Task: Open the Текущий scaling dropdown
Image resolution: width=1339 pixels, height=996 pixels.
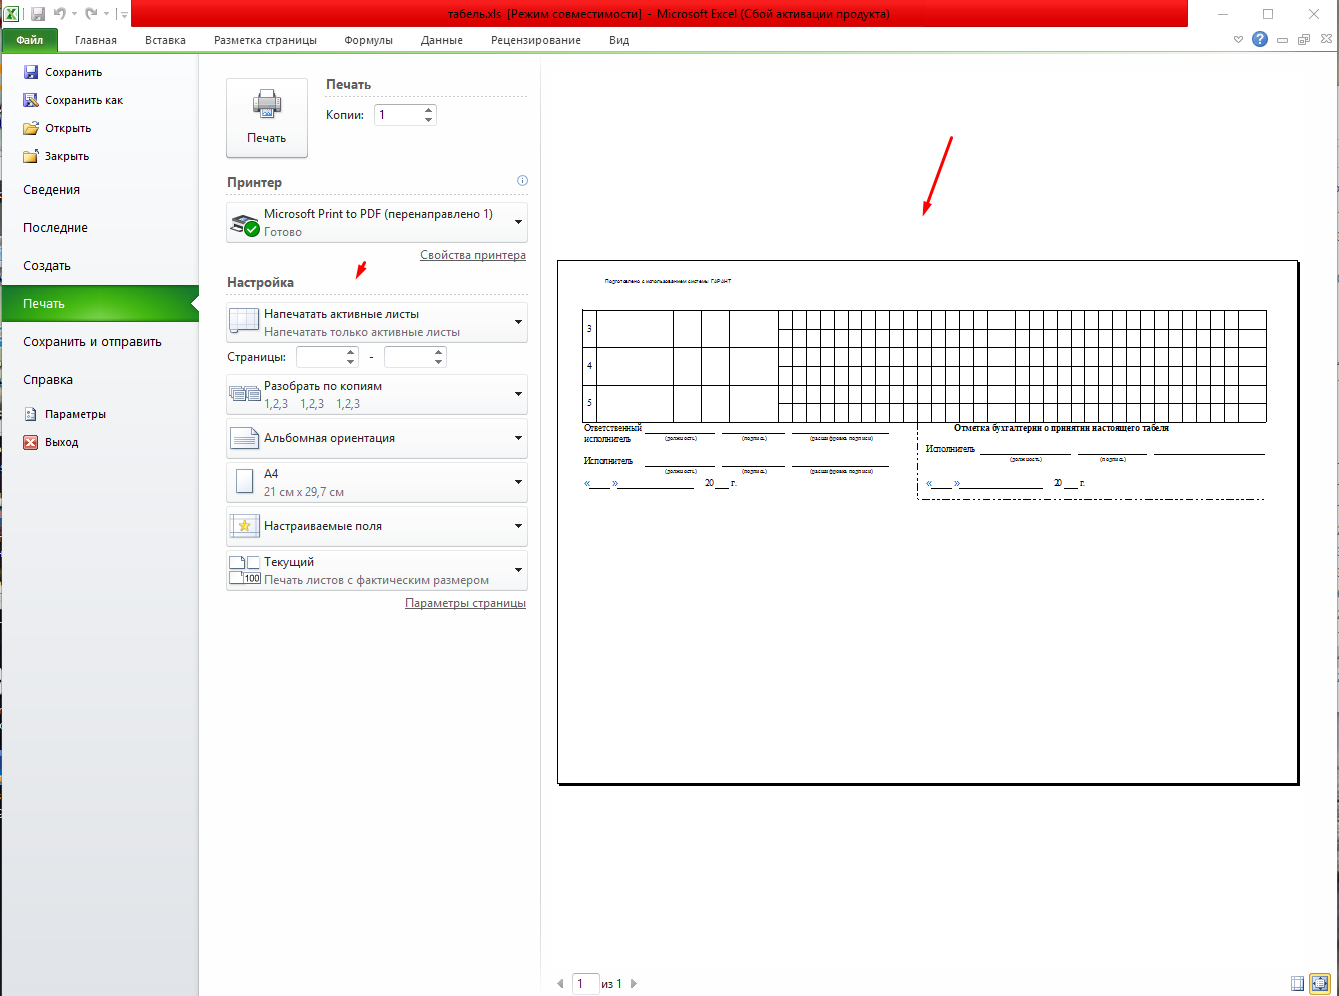Action: click(x=377, y=571)
